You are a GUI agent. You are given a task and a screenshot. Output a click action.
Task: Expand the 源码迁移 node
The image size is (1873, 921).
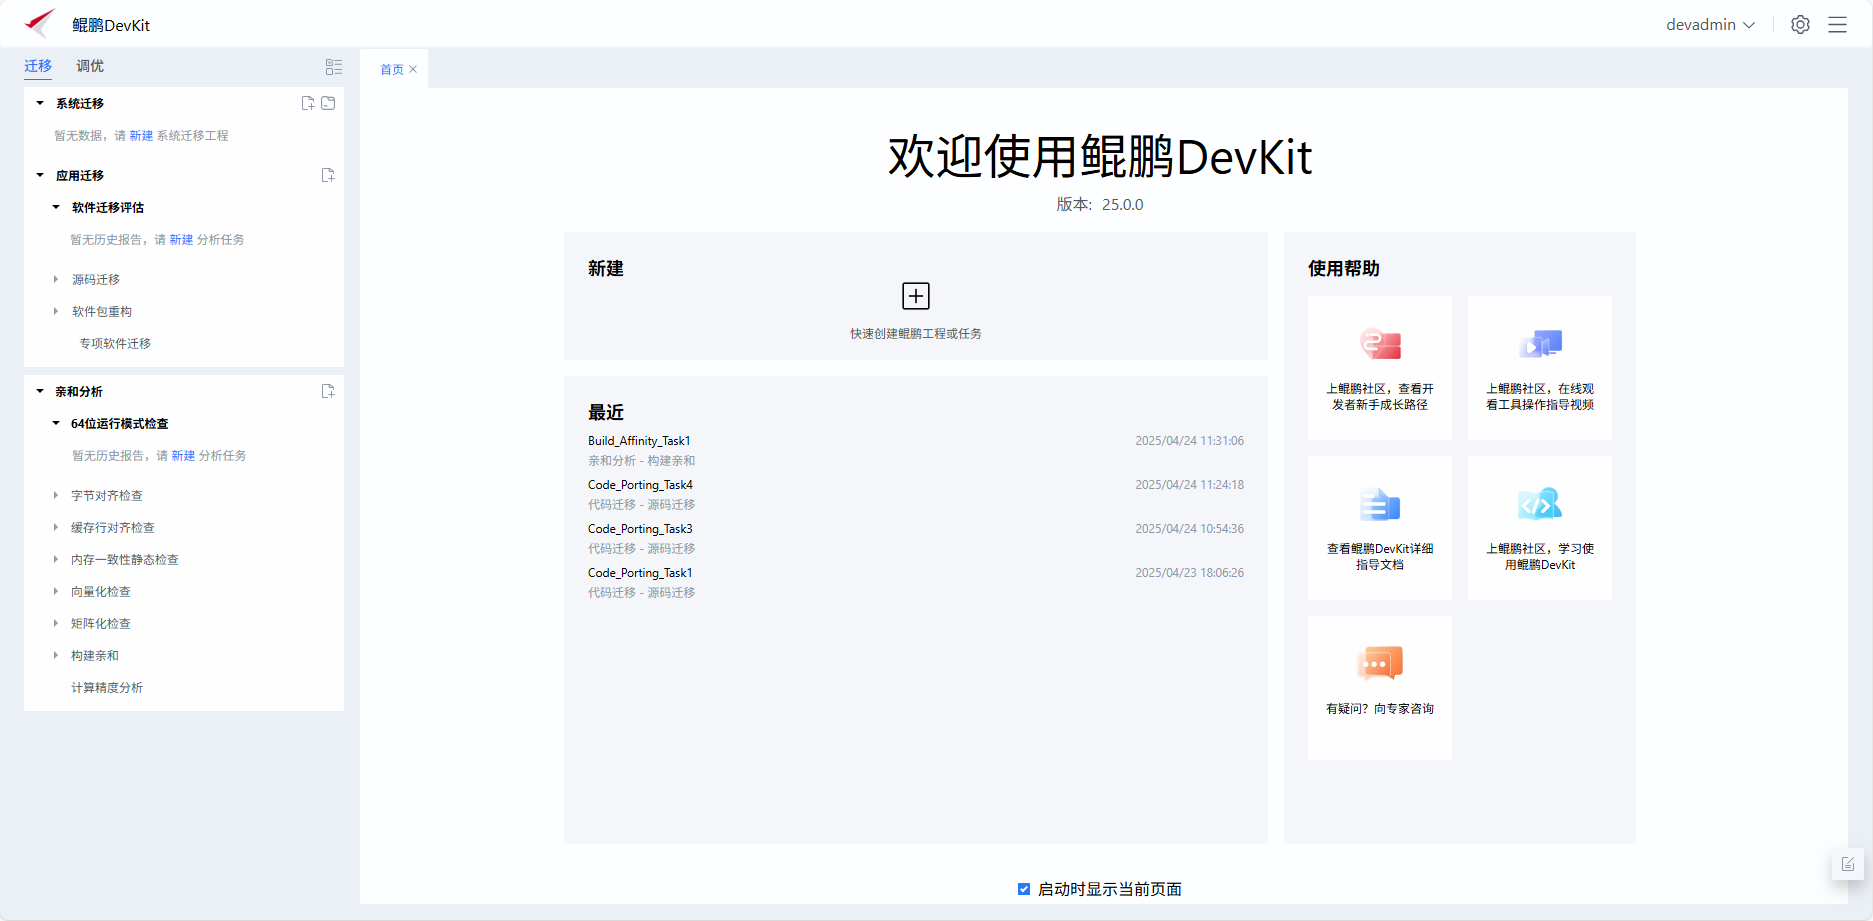(x=56, y=279)
